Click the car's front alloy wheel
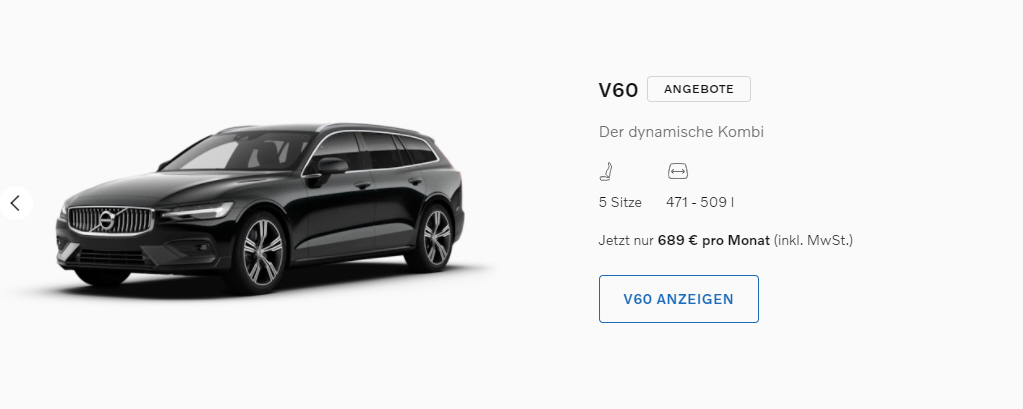The width and height of the screenshot is (1023, 409). click(262, 252)
